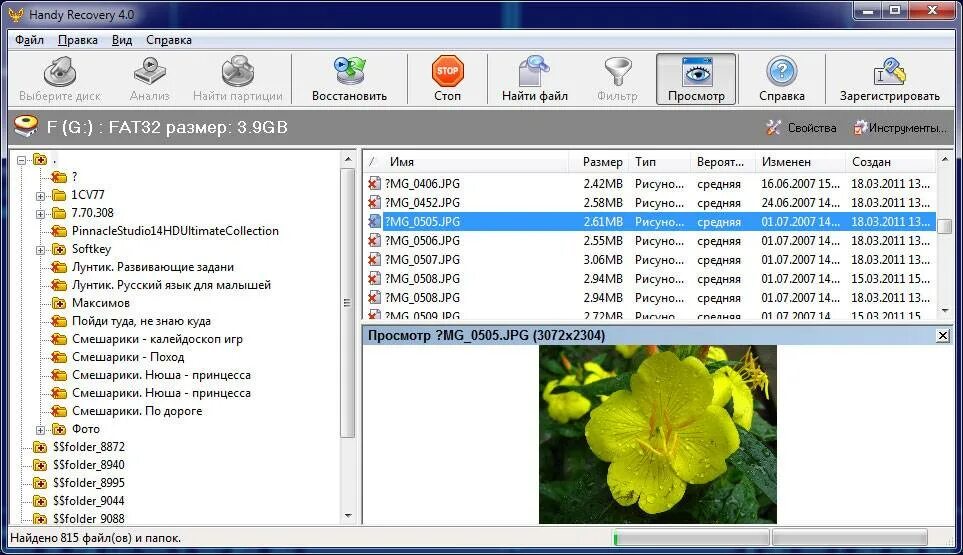Screen dimensions: 963x555
Task: Collapse the root folder in the tree
Action: [x=22, y=160]
